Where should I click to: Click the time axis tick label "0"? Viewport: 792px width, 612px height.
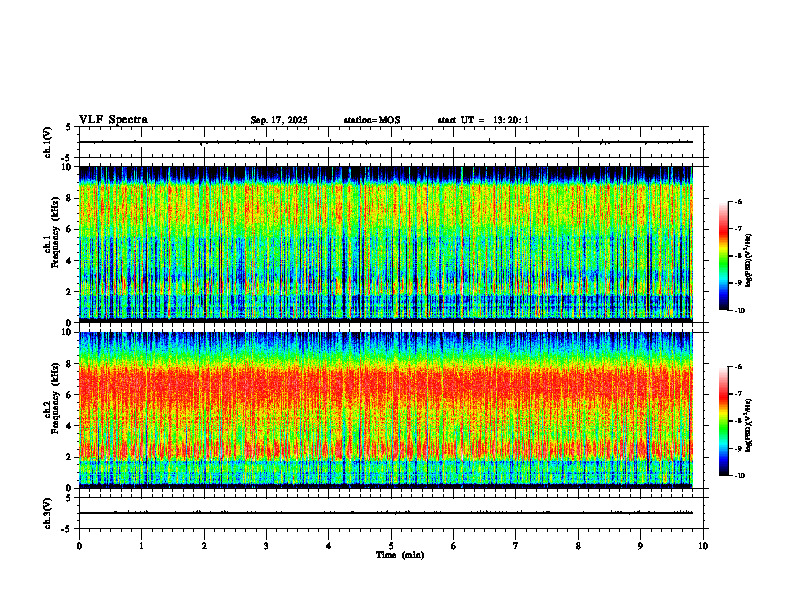(x=79, y=546)
